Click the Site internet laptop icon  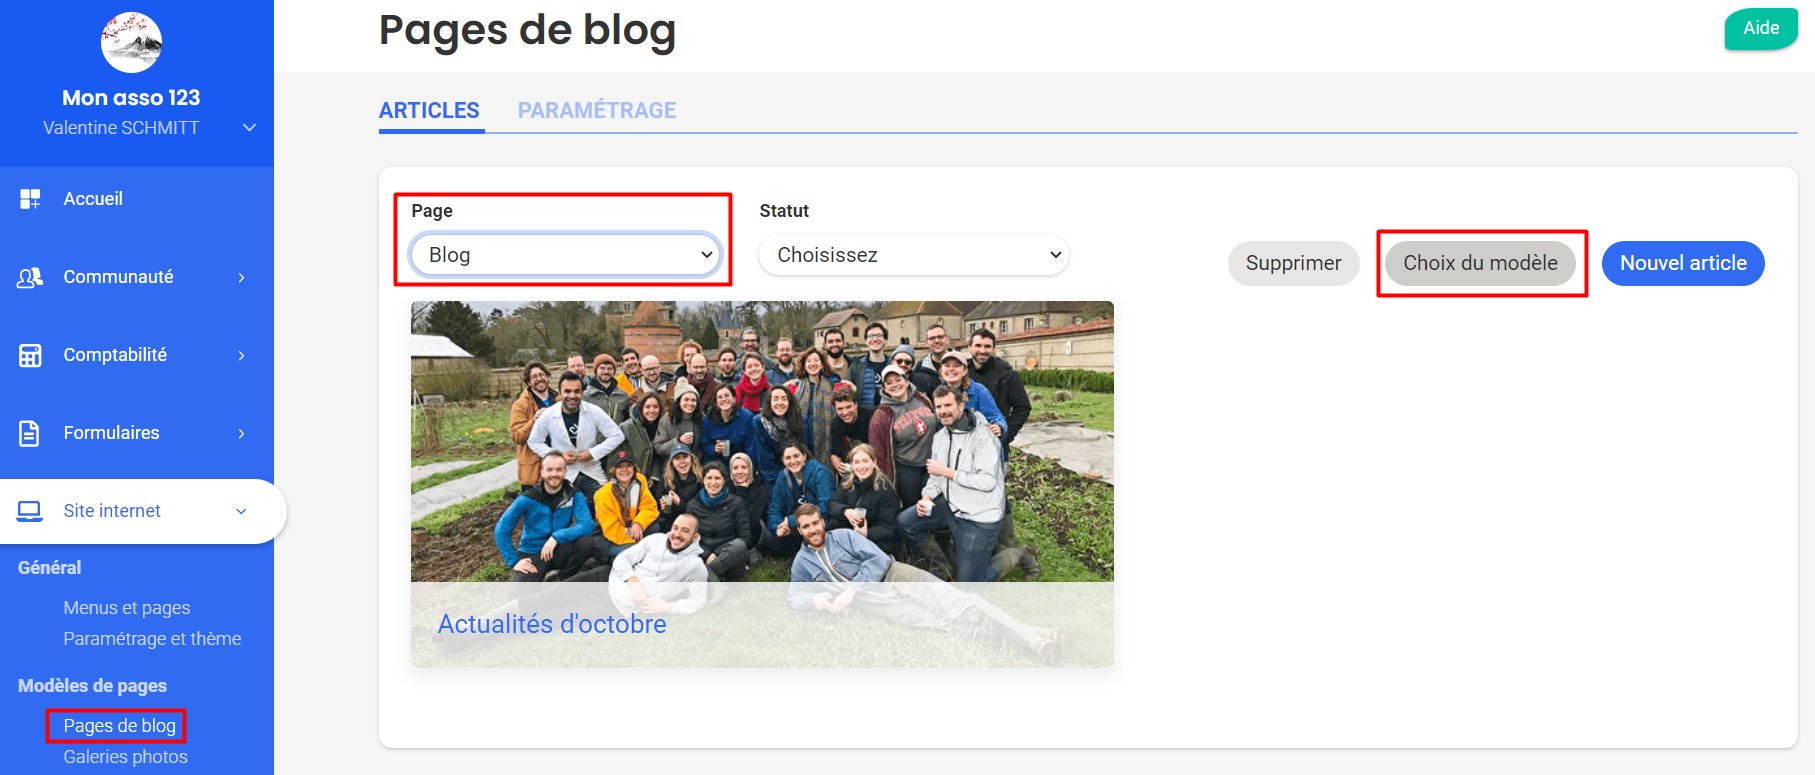coord(30,511)
